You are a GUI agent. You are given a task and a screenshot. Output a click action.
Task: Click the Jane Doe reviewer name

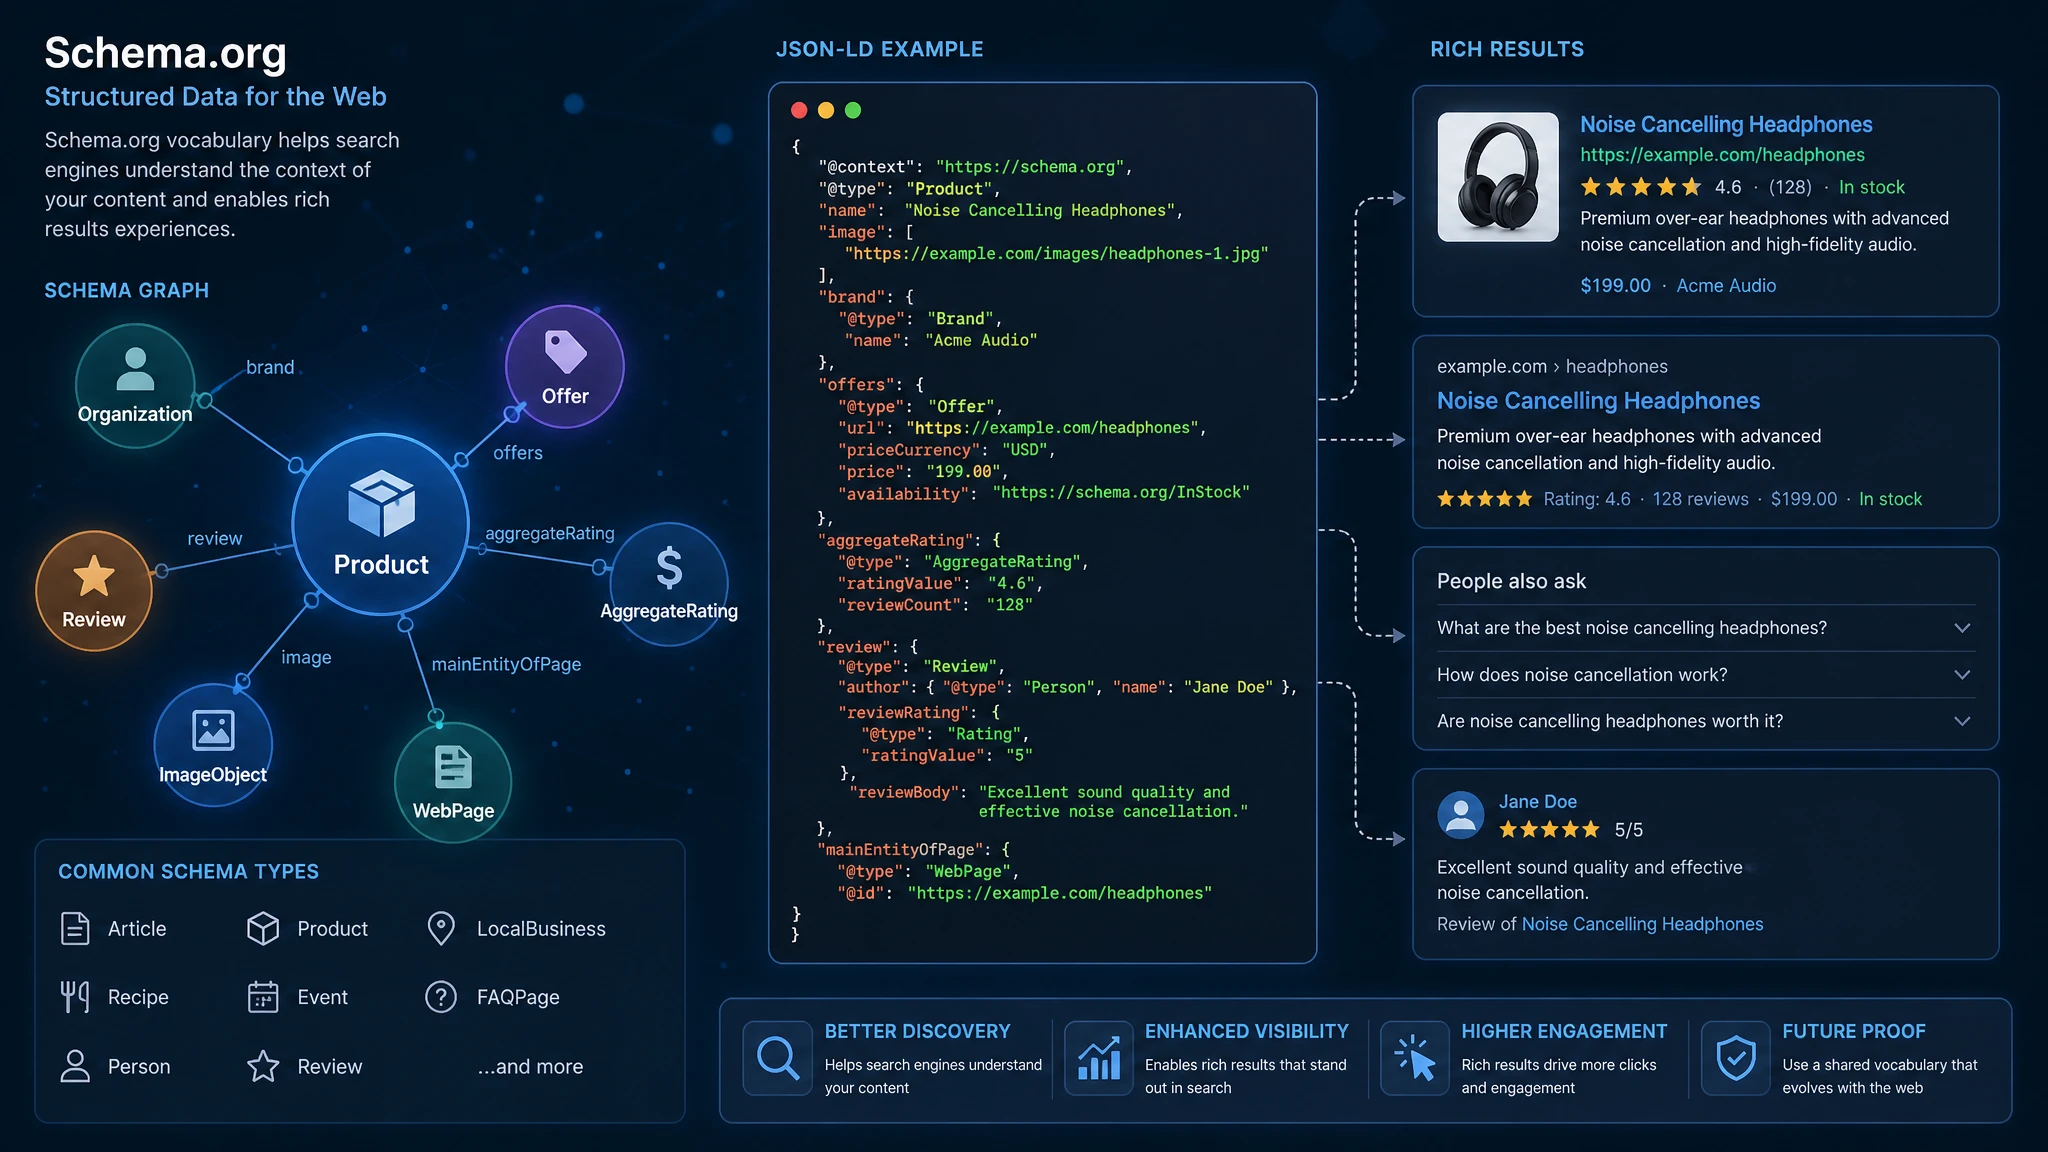[x=1537, y=802]
